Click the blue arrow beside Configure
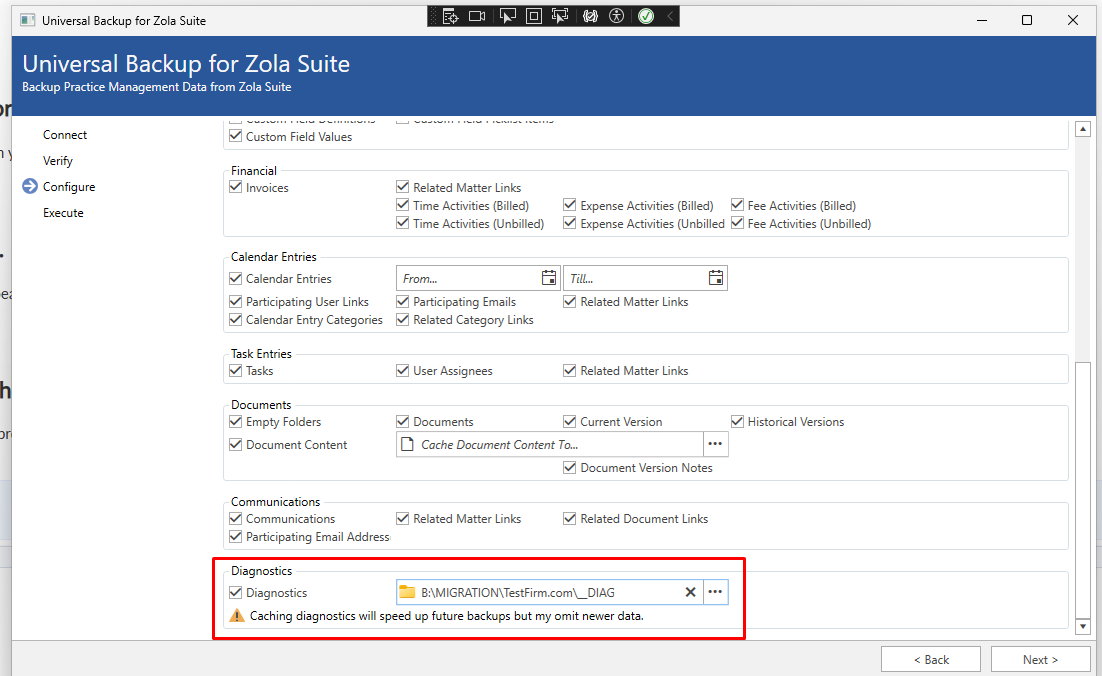 click(30, 186)
